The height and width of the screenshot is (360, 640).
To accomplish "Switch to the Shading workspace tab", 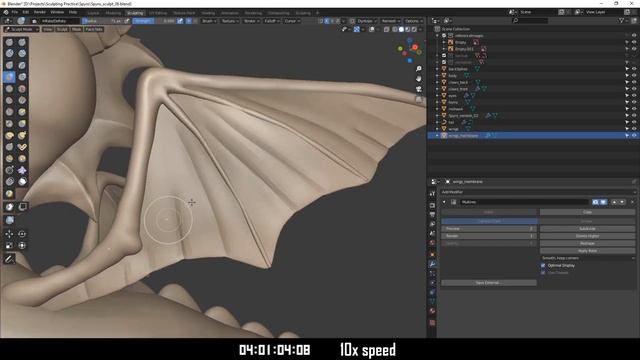I will pos(208,13).
